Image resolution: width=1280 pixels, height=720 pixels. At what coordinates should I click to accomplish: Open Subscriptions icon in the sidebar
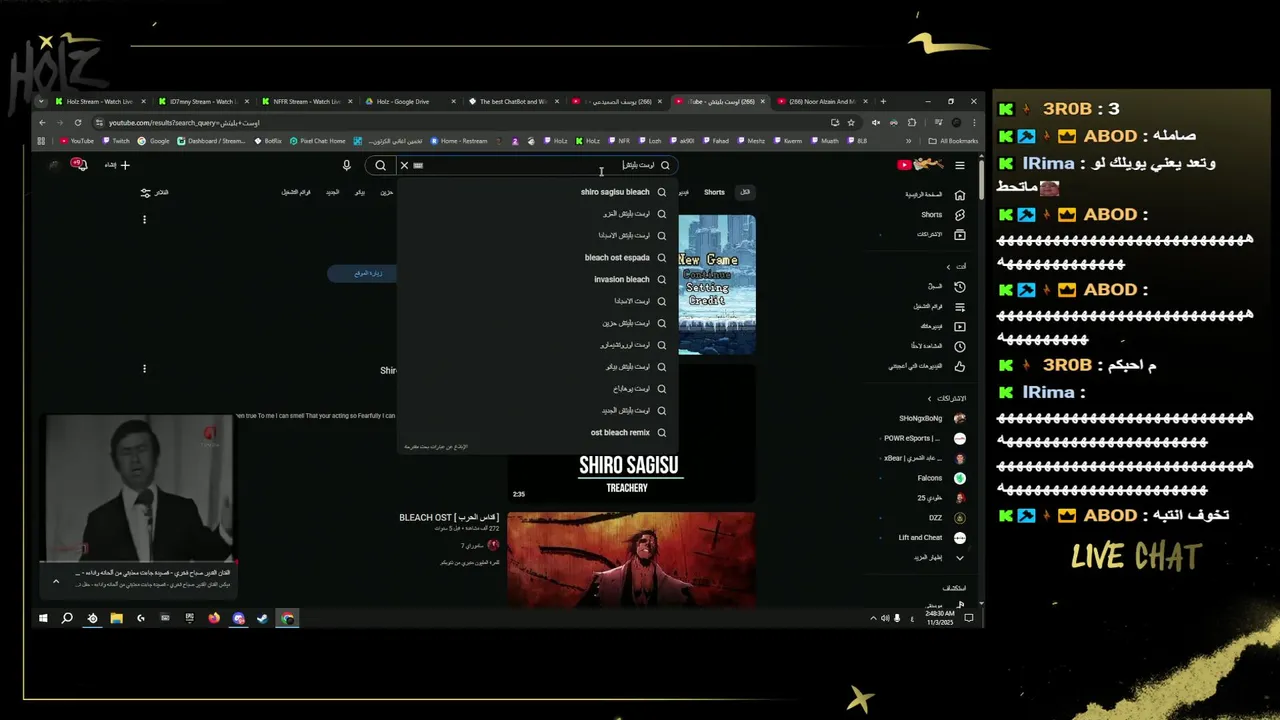[960, 235]
